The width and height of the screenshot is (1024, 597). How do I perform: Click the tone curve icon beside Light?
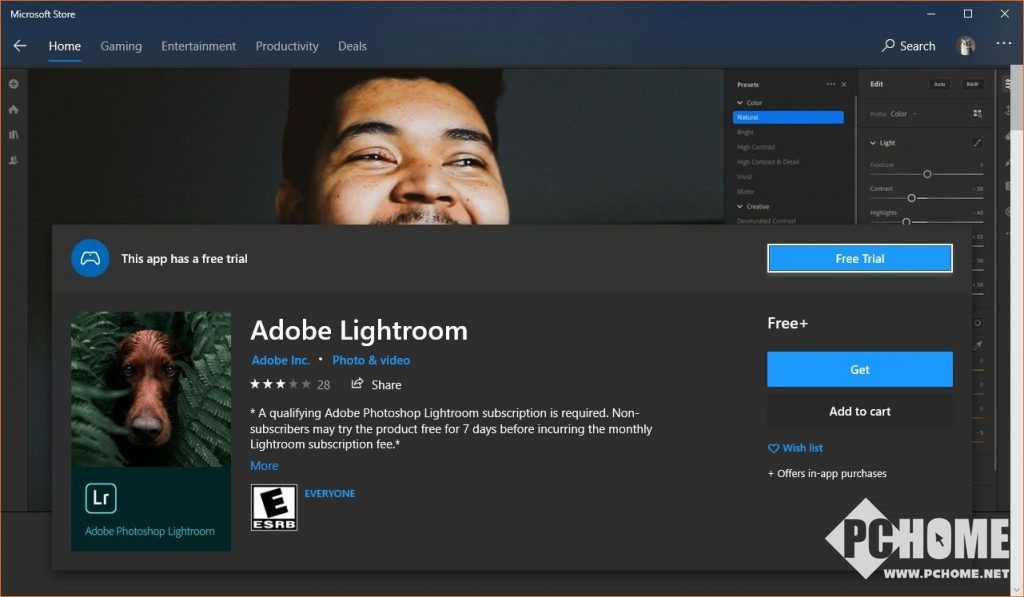pyautogui.click(x=977, y=143)
